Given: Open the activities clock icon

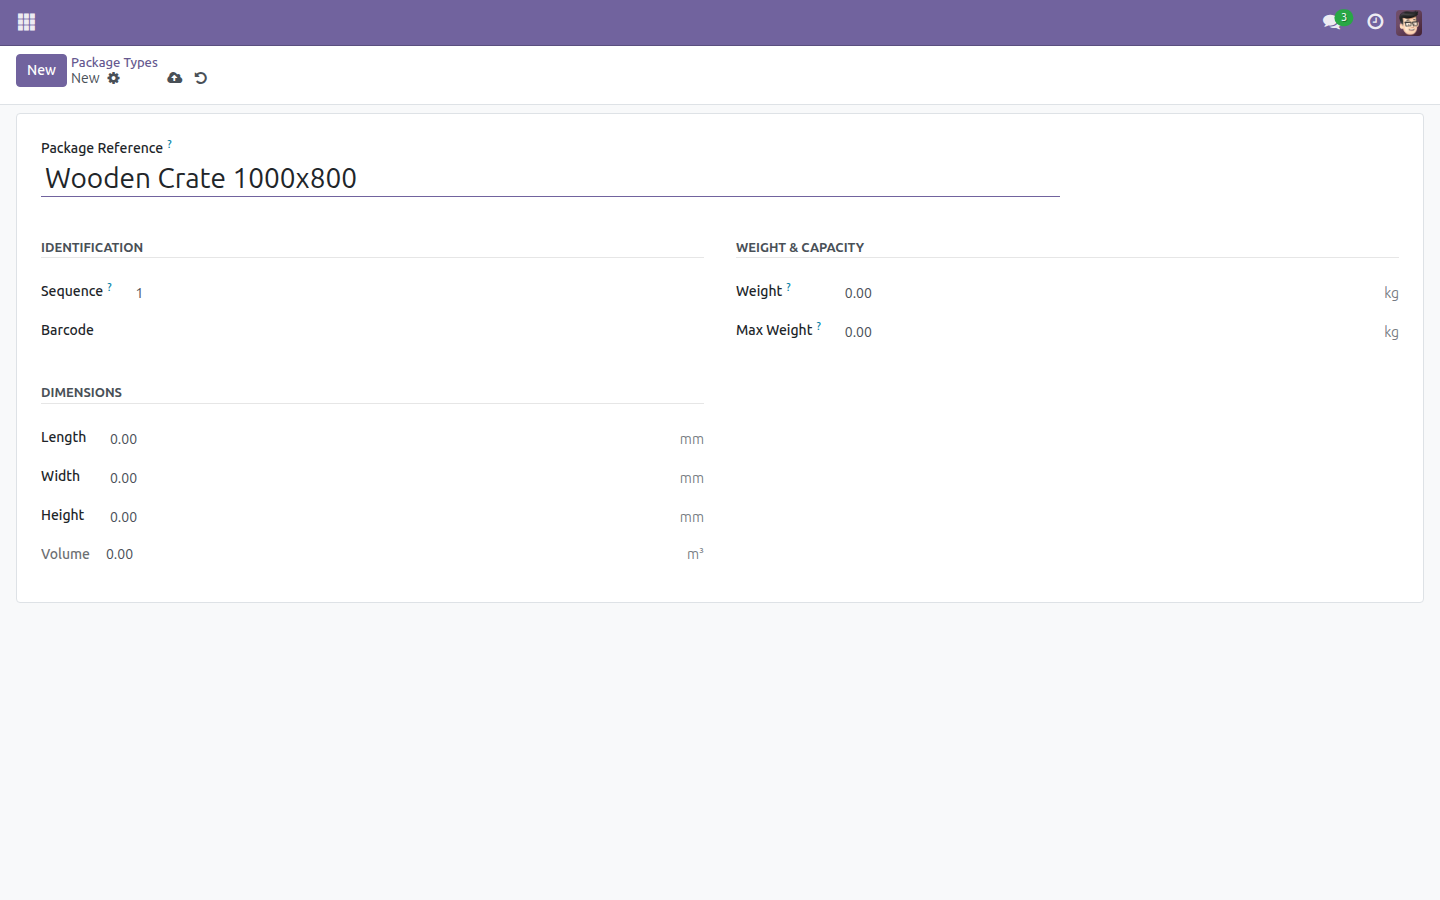Looking at the screenshot, I should pyautogui.click(x=1375, y=22).
